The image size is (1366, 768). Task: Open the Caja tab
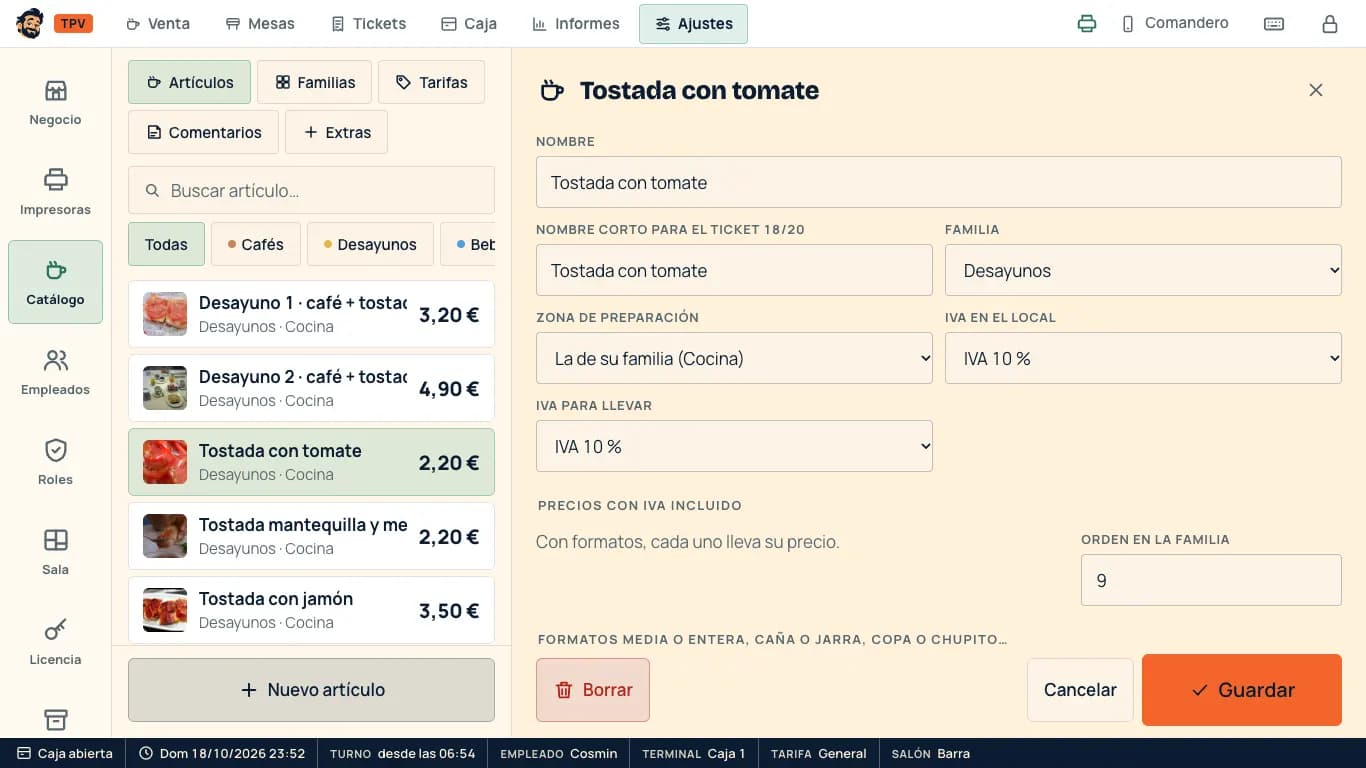point(469,24)
